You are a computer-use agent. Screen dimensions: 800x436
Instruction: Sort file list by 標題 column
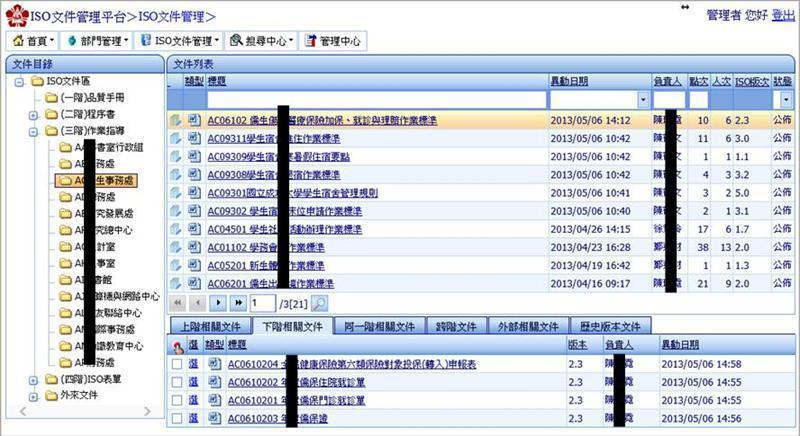[217, 81]
